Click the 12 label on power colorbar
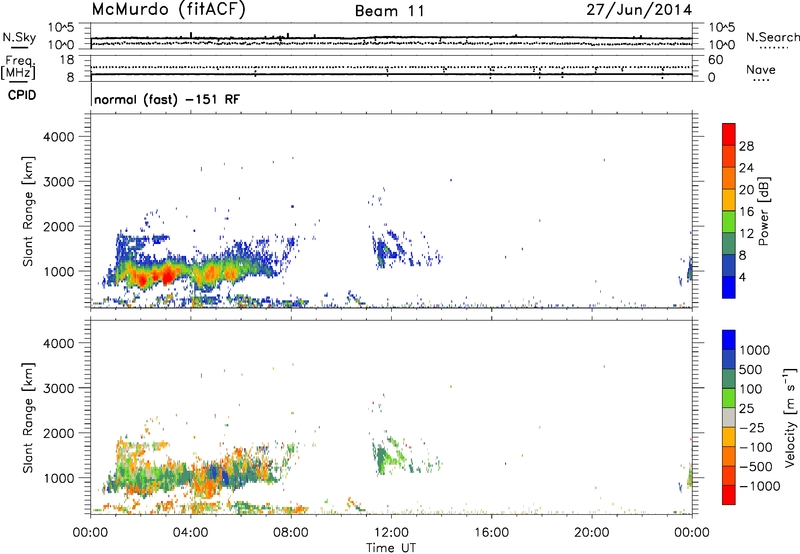 [x=746, y=234]
